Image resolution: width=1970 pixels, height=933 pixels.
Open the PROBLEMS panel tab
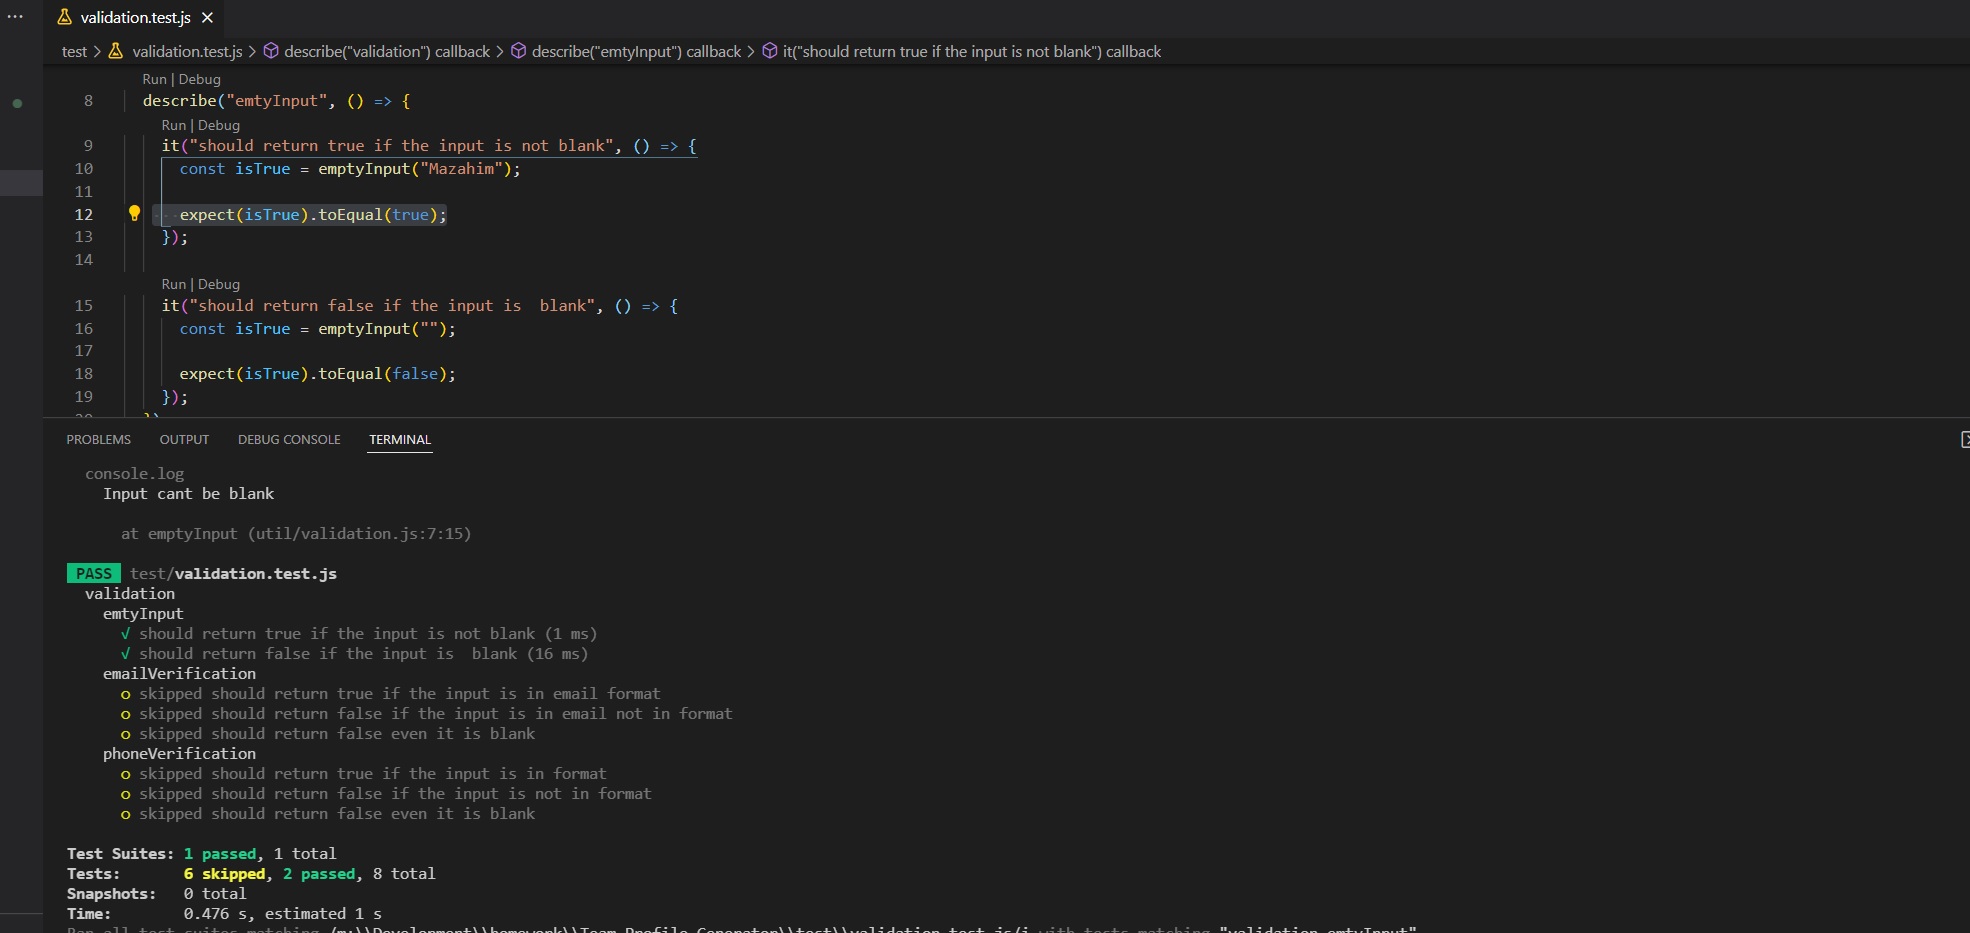point(98,439)
